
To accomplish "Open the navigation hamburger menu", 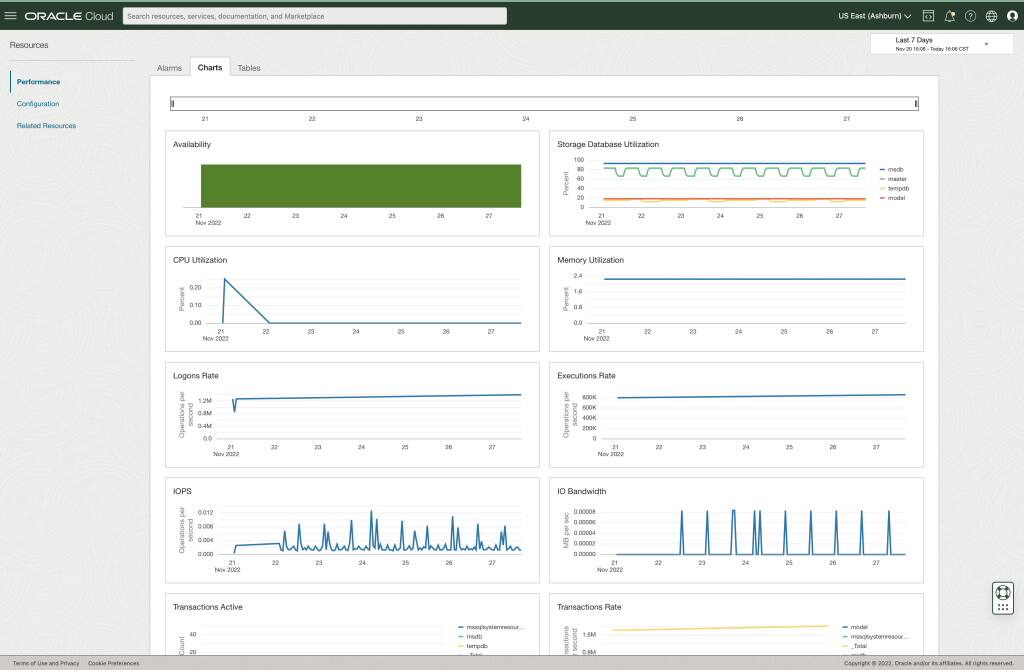I will click(x=13, y=15).
